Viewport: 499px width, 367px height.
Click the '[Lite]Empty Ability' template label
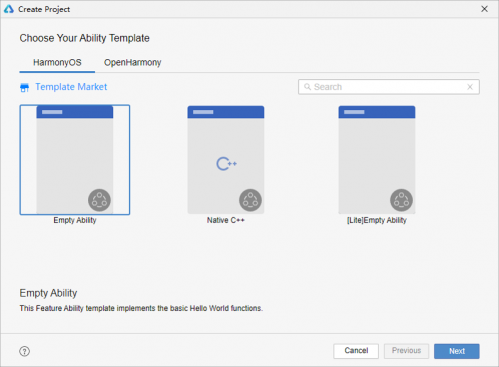(377, 220)
